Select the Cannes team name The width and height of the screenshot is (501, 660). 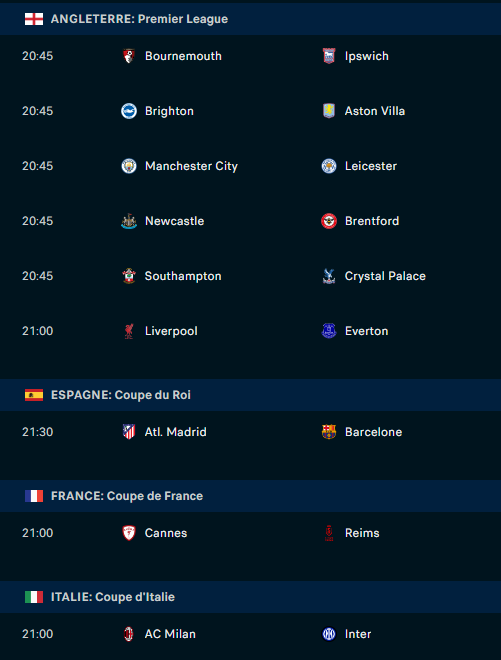(166, 533)
